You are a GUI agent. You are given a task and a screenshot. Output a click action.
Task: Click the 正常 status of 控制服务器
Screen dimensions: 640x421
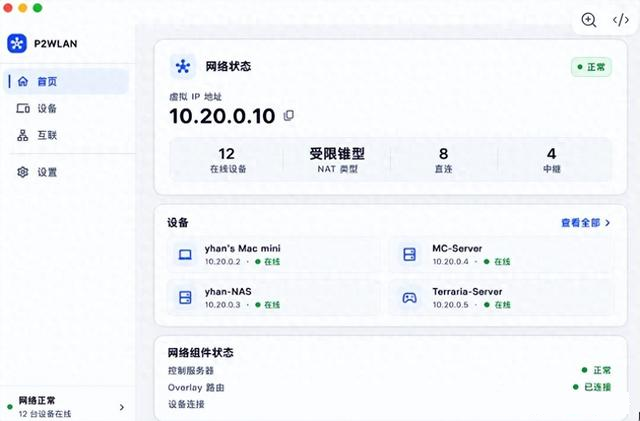(596, 370)
